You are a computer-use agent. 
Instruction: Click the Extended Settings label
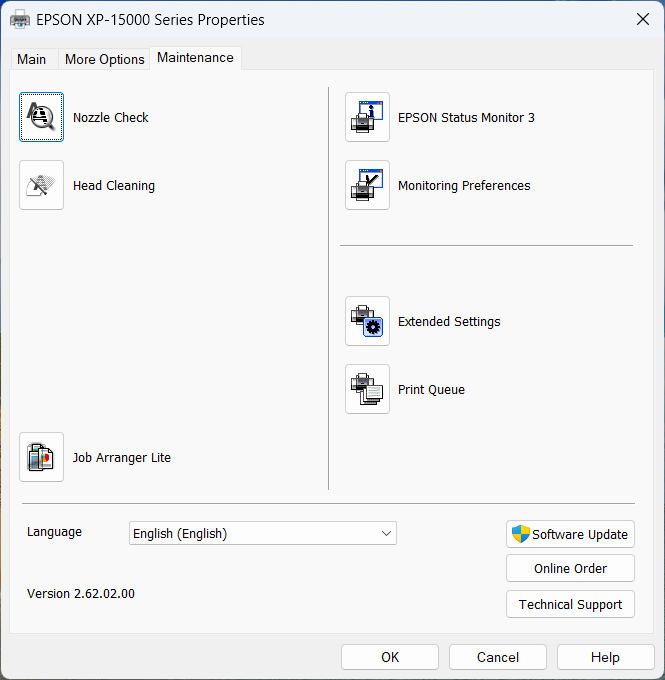(449, 321)
